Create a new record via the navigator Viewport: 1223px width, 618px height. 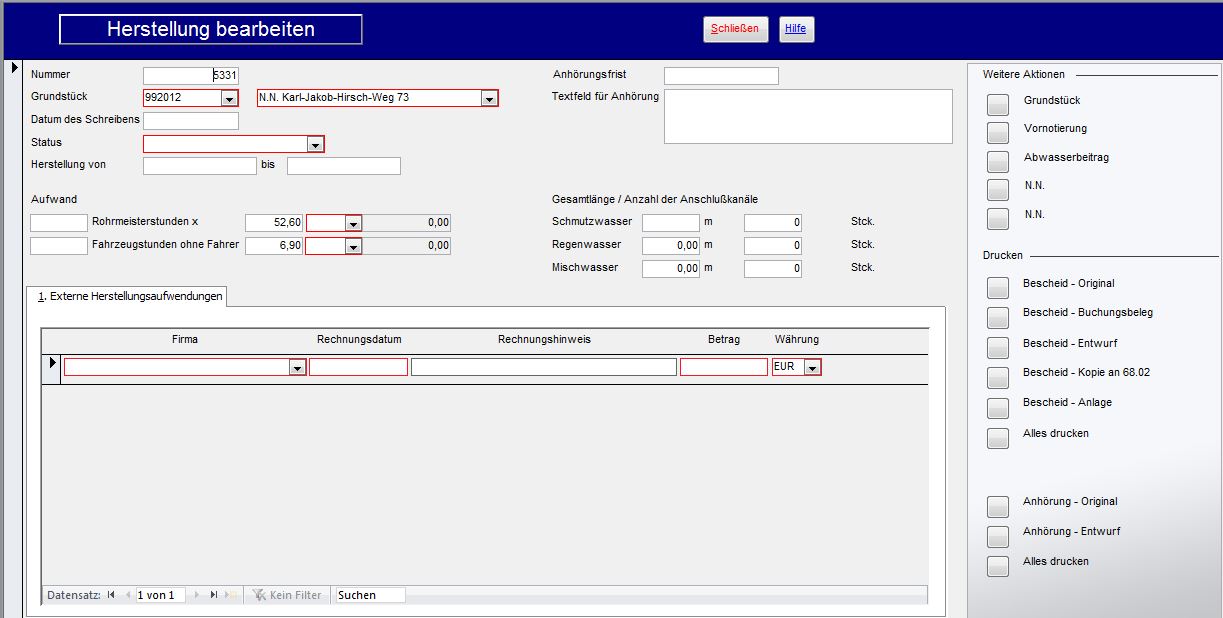point(231,595)
